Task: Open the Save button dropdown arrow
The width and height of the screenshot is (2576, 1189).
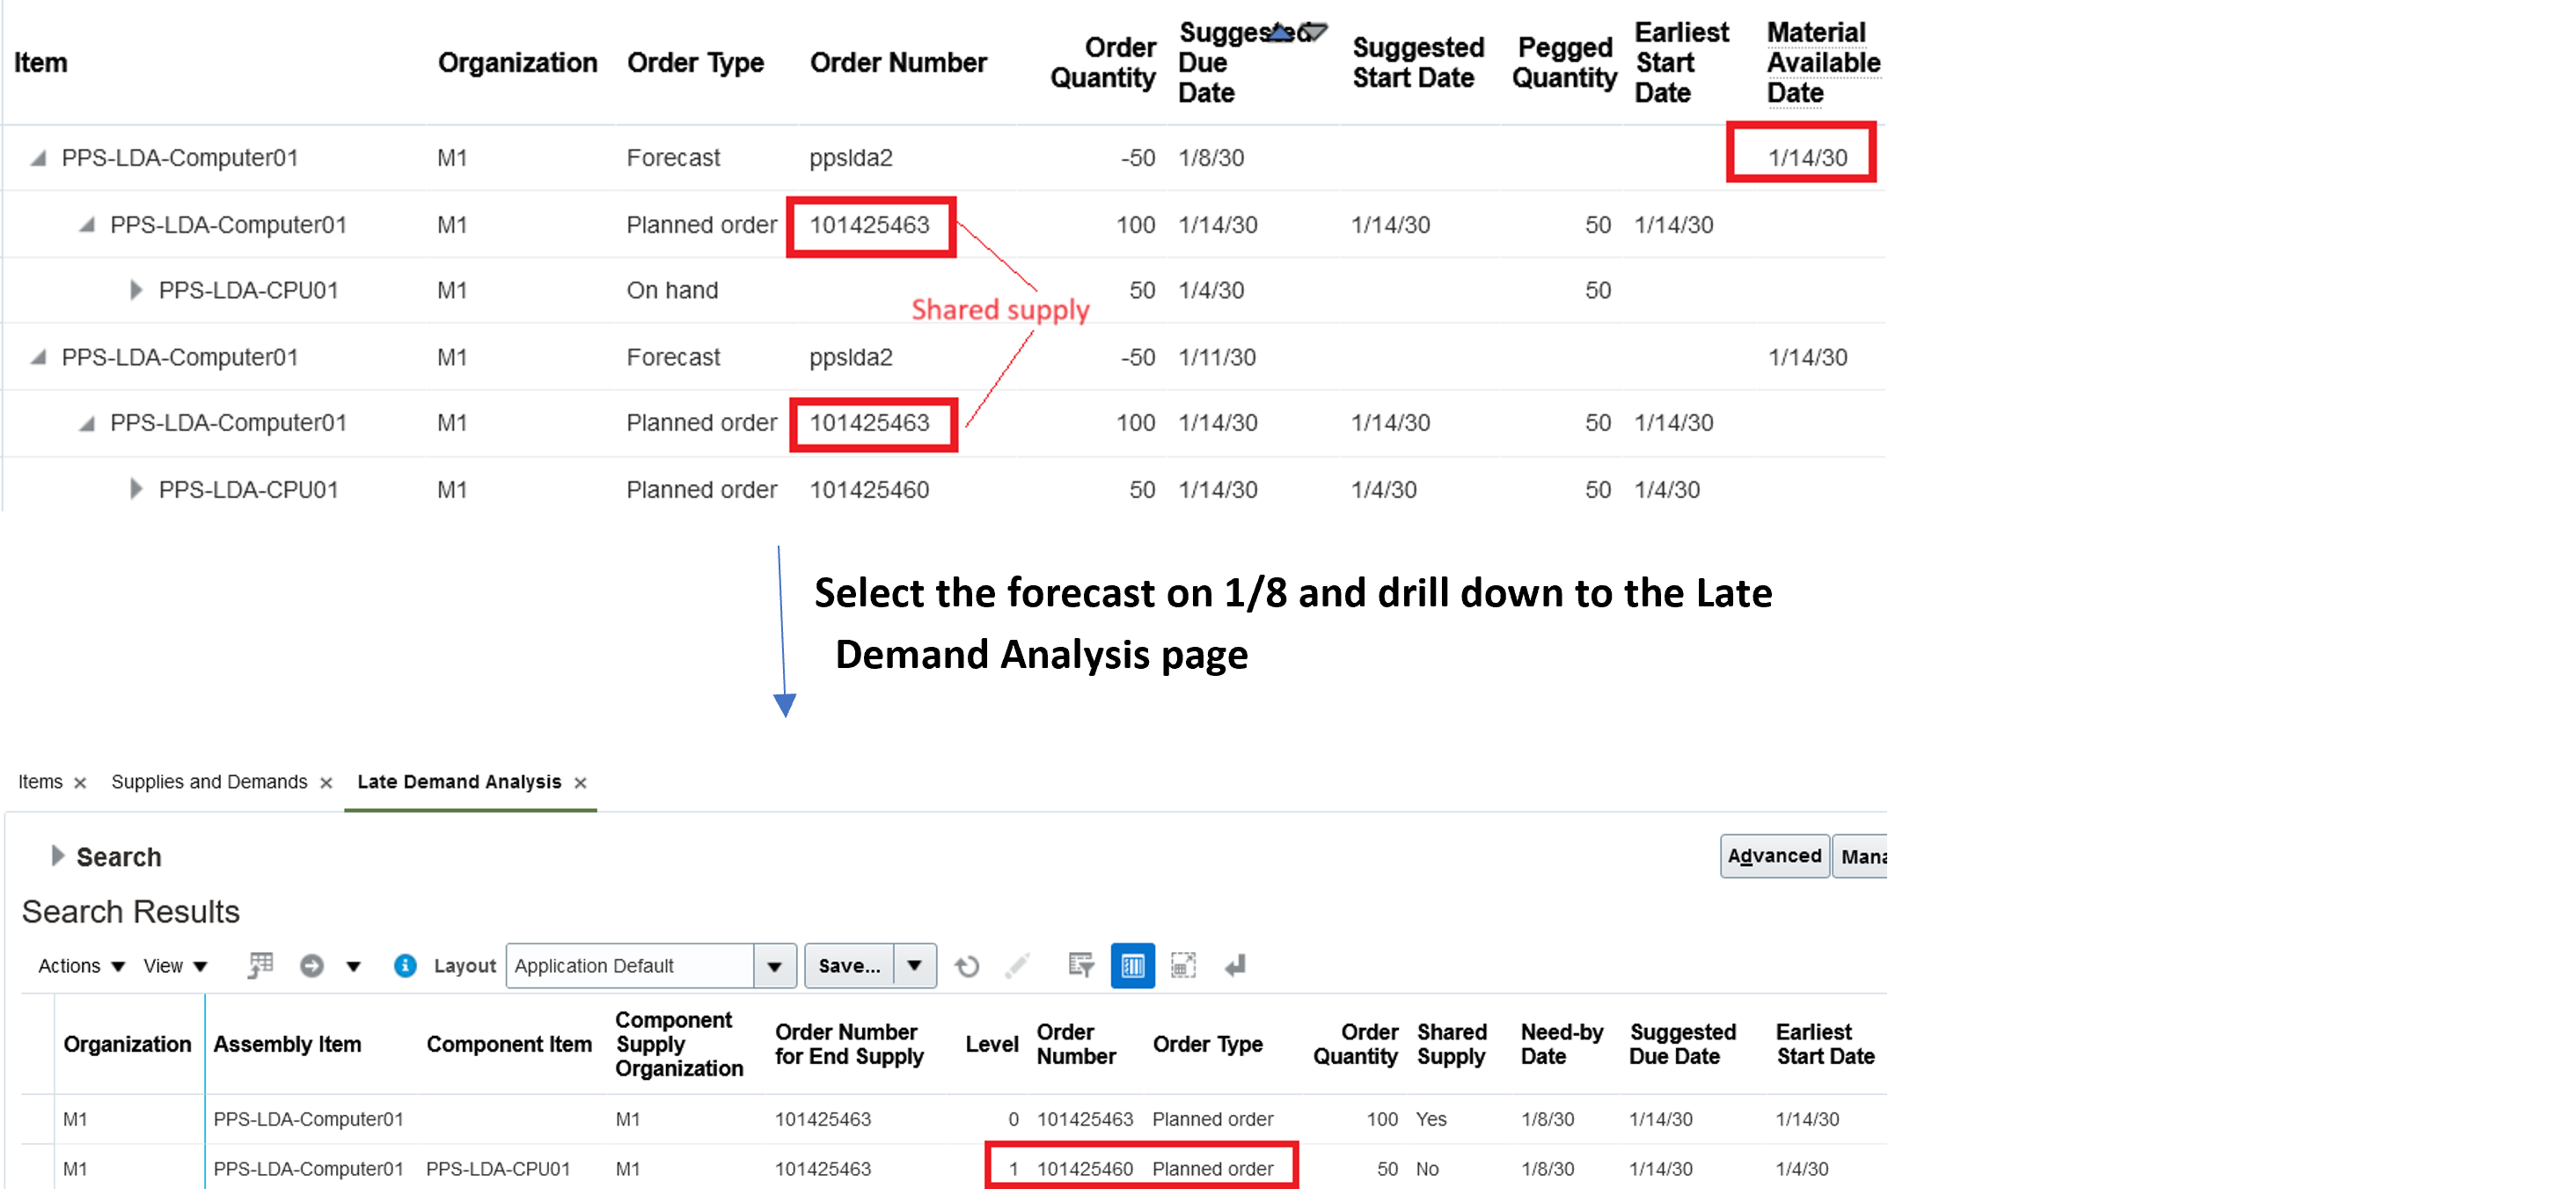Action: [913, 965]
